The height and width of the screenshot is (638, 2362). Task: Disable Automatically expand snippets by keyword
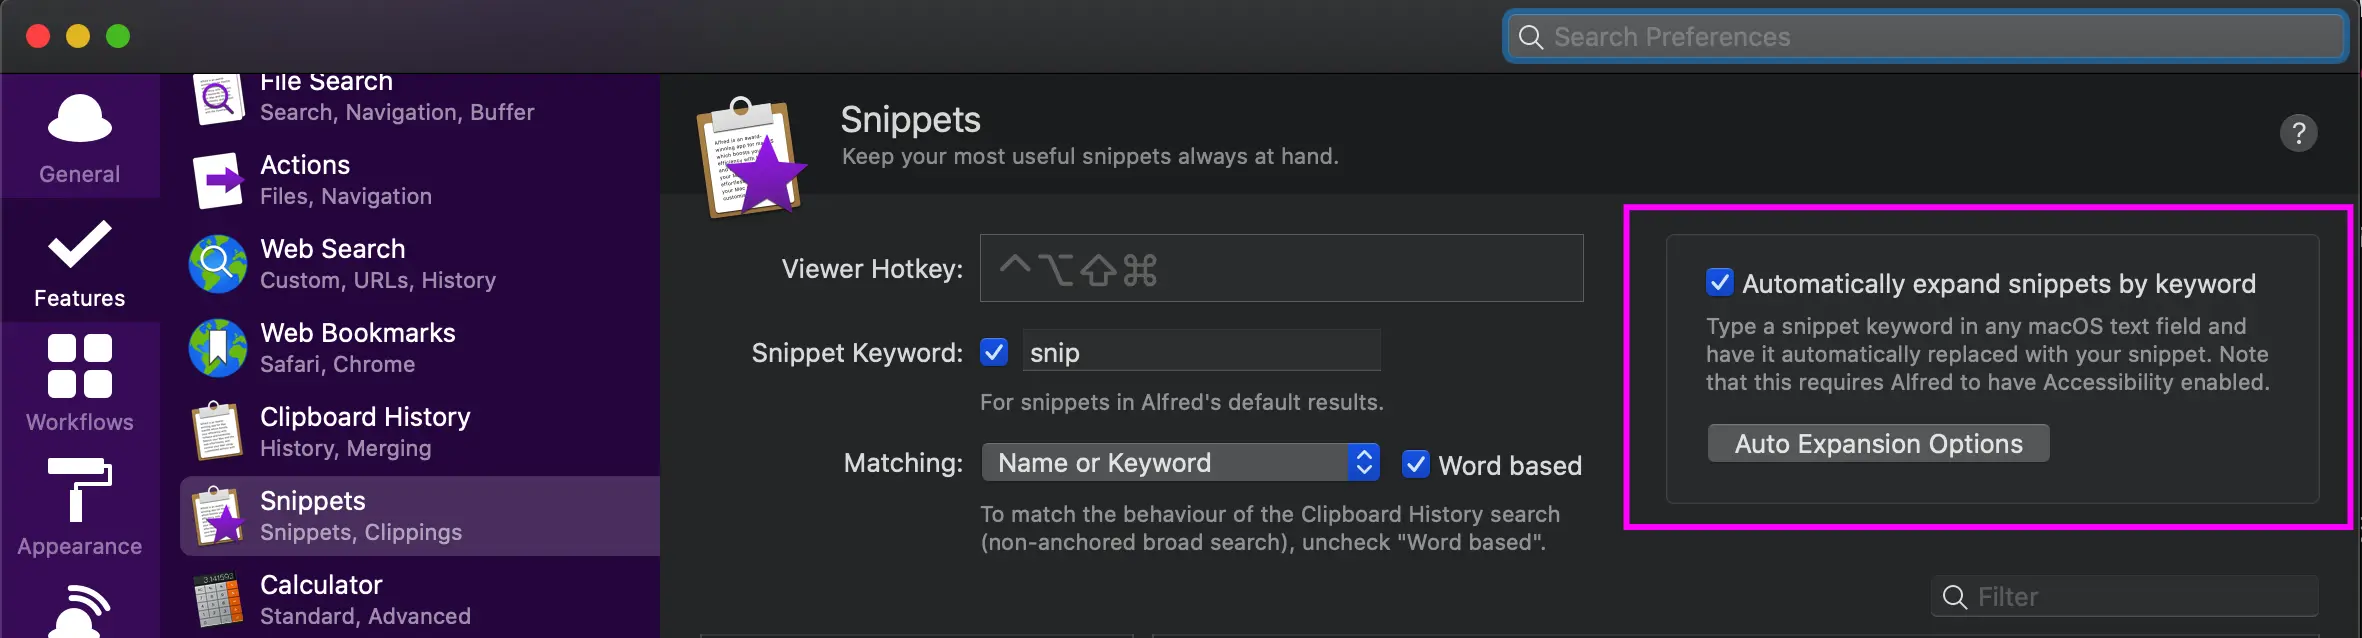click(1719, 283)
